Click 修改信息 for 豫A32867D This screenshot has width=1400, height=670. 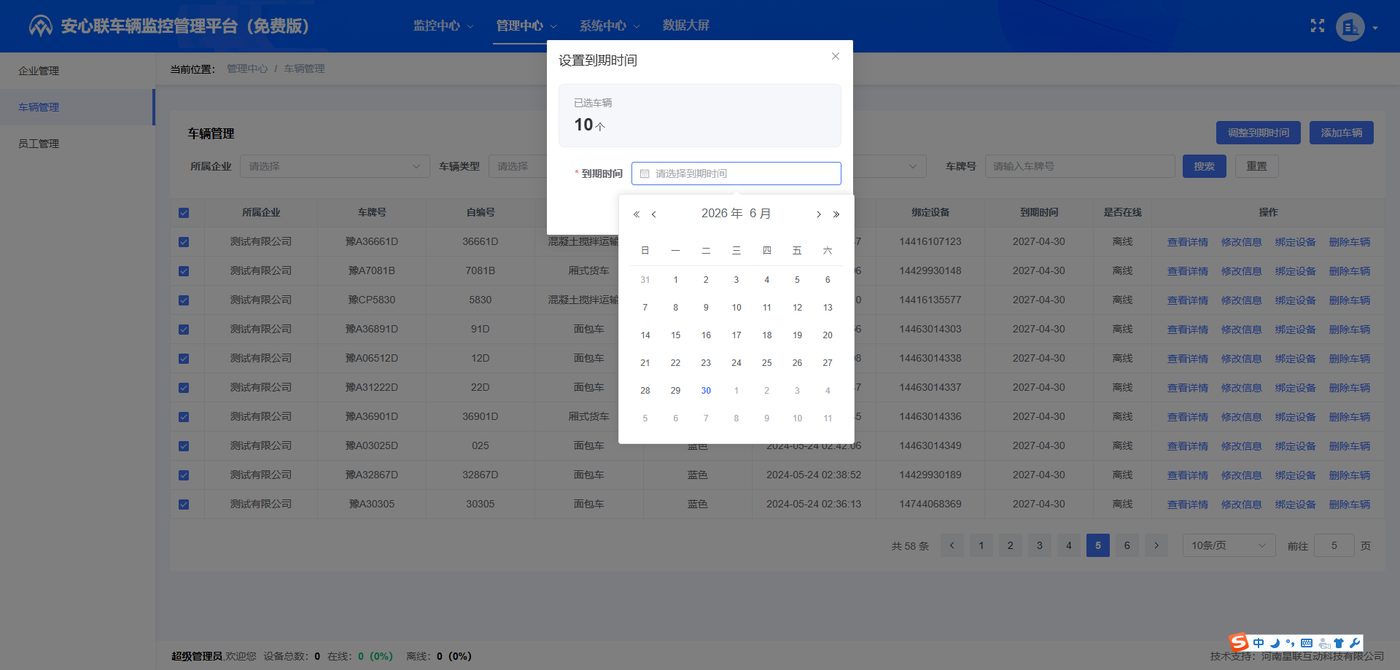click(1241, 476)
